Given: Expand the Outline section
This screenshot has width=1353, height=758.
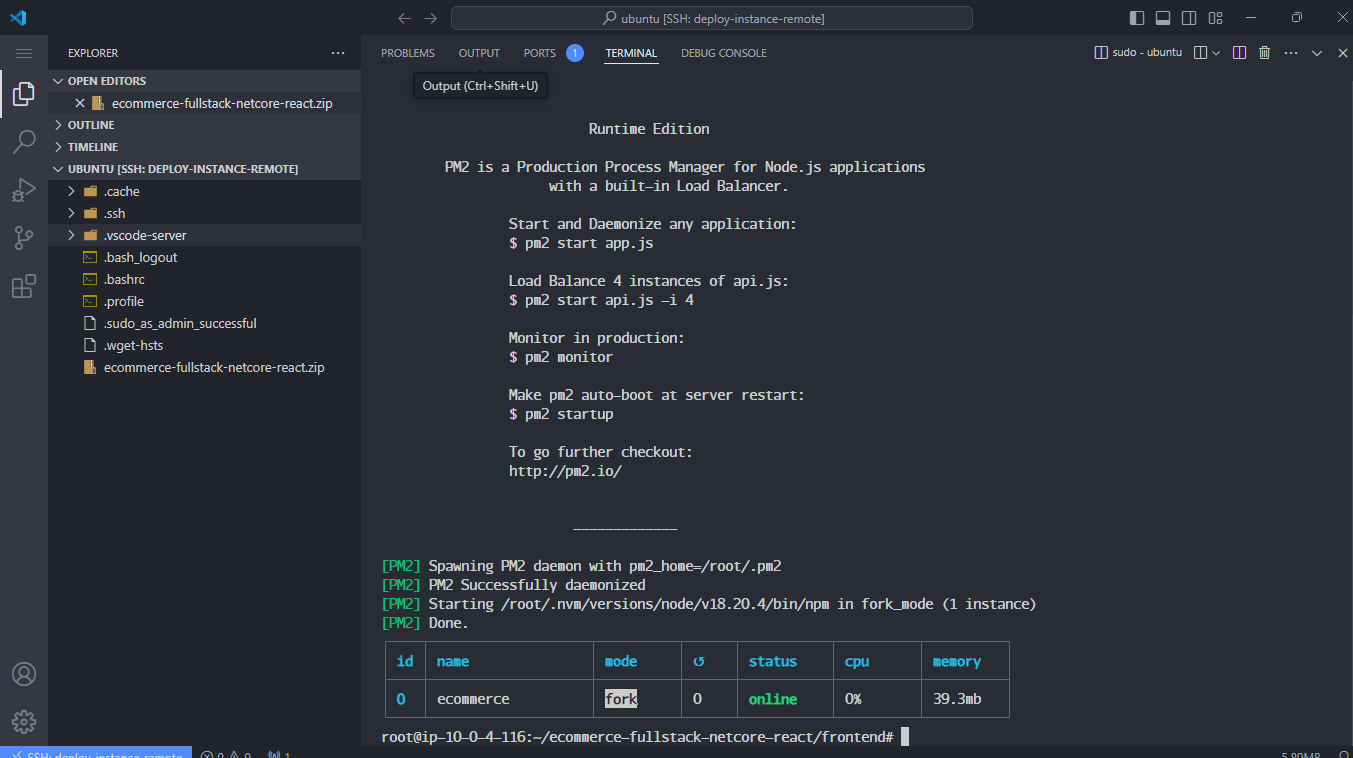Looking at the screenshot, I should [x=204, y=125].
